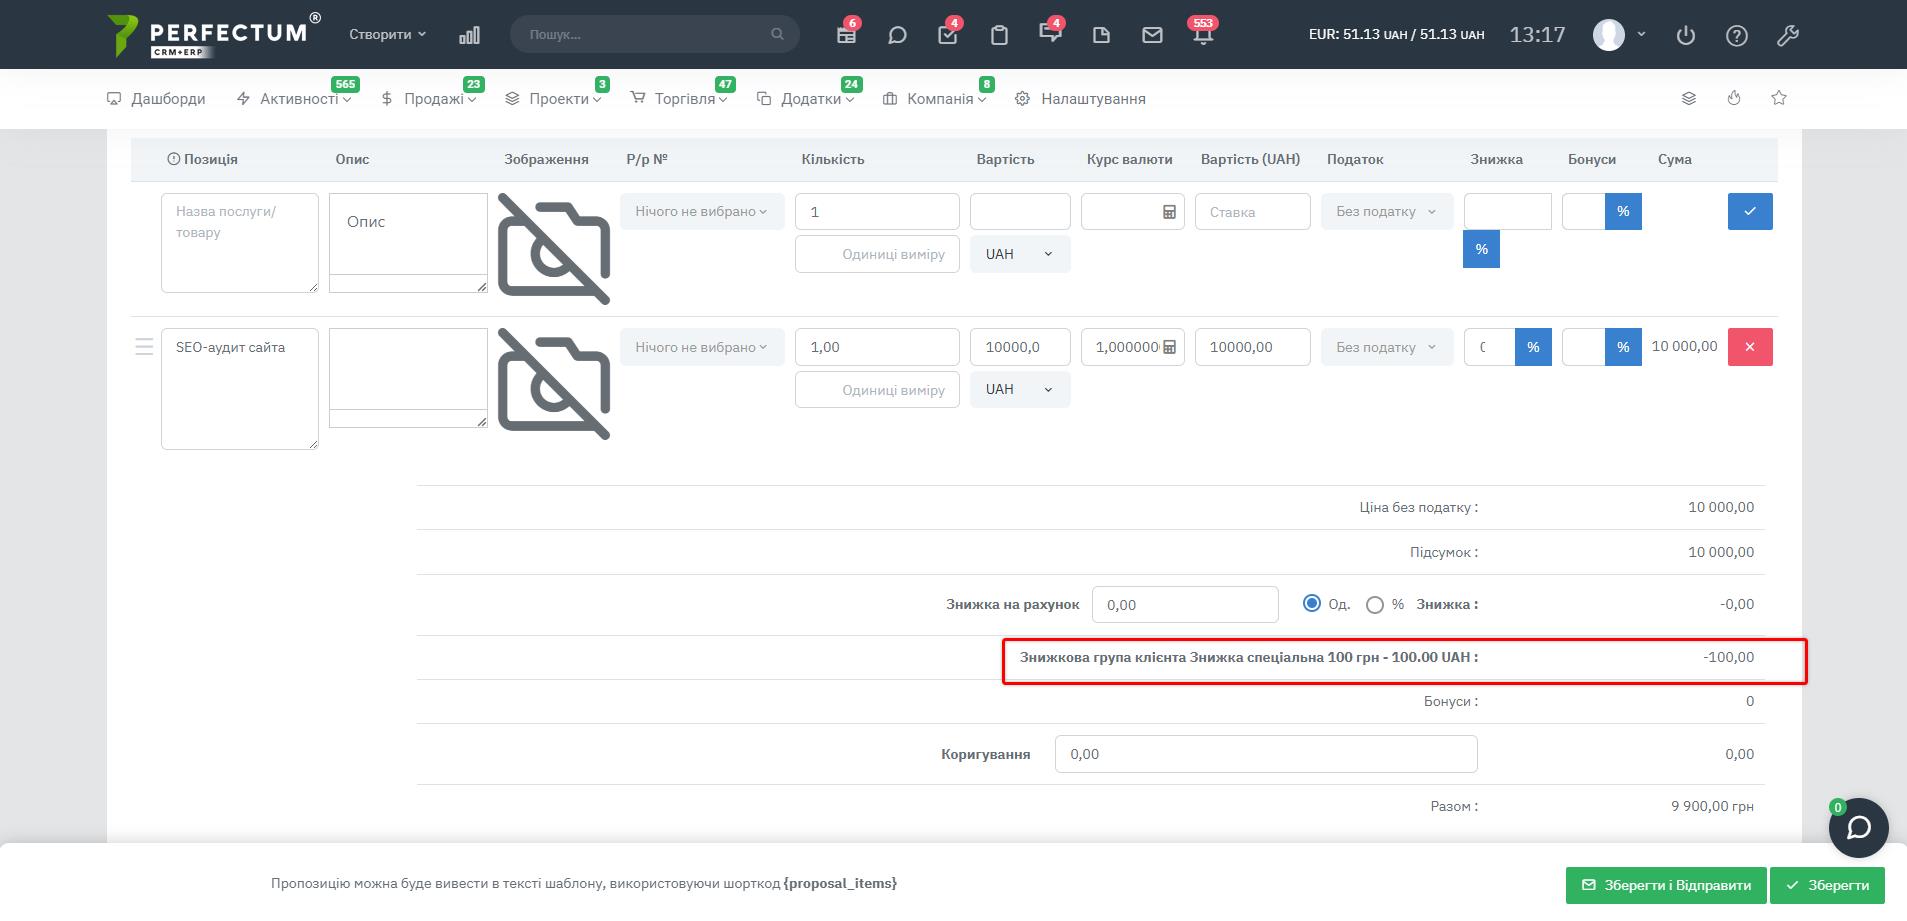Select the 'Од.' discount radio button
Screen dimensions: 1907x921
pos(1311,603)
